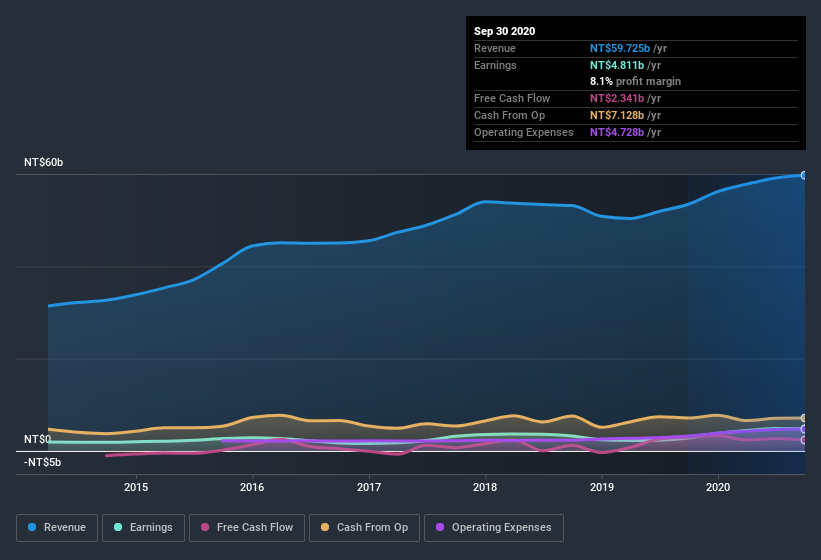Click the NT$60b y-axis label
This screenshot has height=560, width=821.
pyautogui.click(x=43, y=162)
